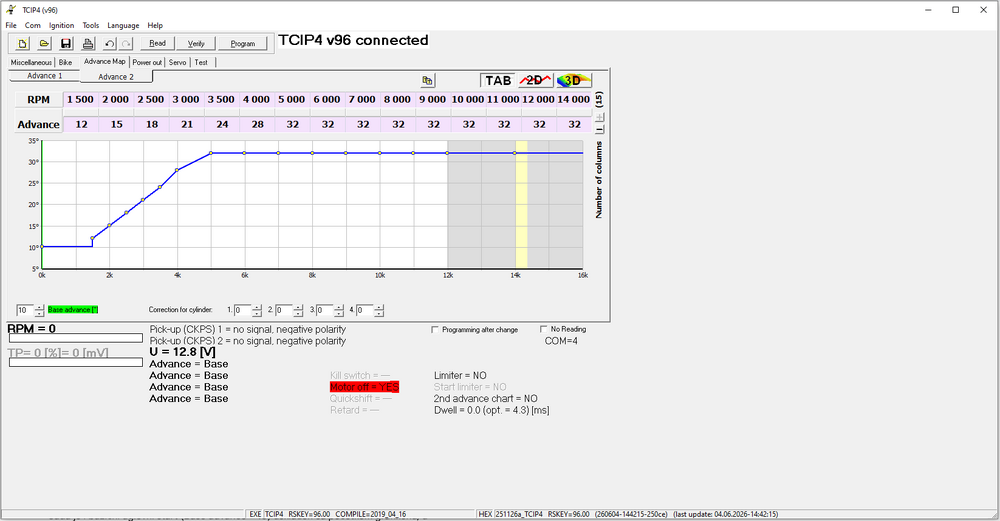
Task: Switch to the Power out tab
Action: point(147,62)
